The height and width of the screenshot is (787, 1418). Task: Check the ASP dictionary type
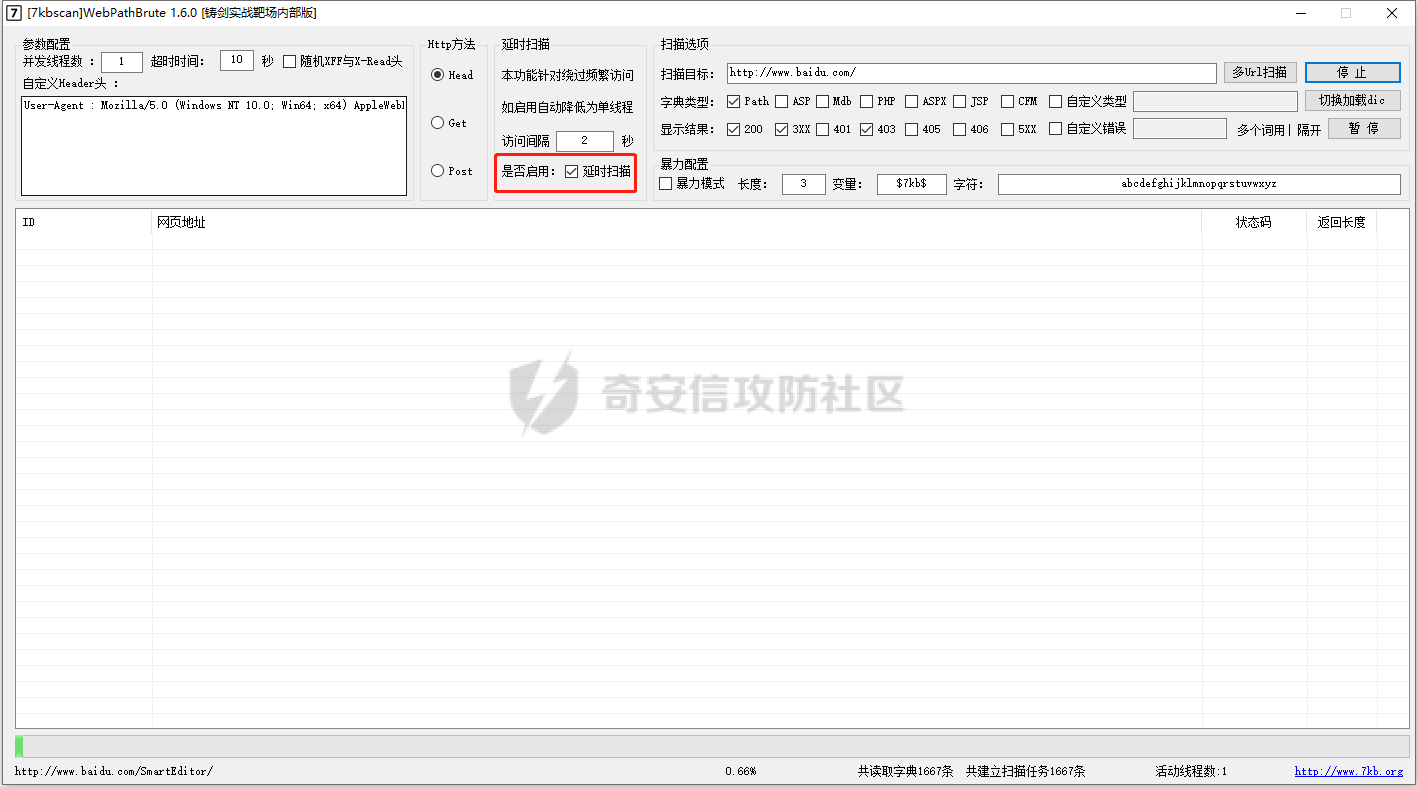pos(780,101)
